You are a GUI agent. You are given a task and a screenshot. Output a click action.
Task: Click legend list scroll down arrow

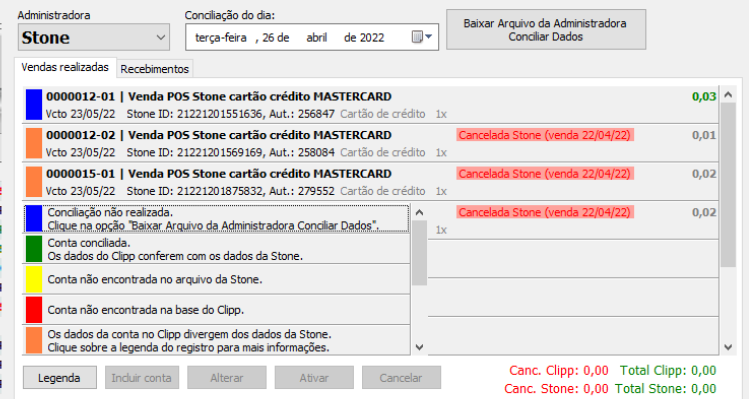(x=419, y=347)
